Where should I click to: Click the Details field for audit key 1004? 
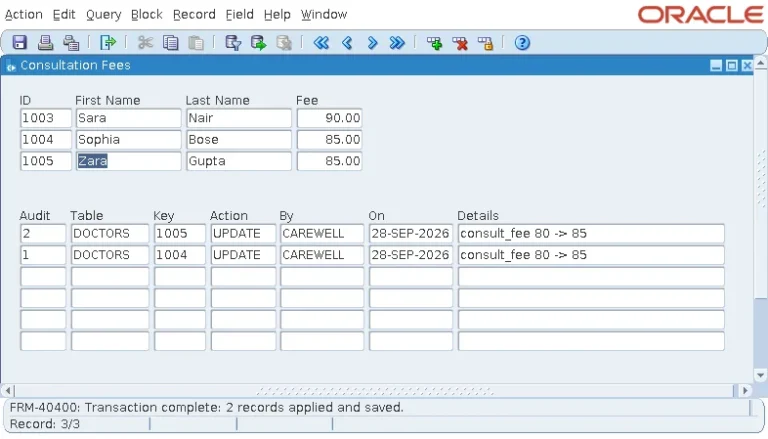pyautogui.click(x=591, y=255)
